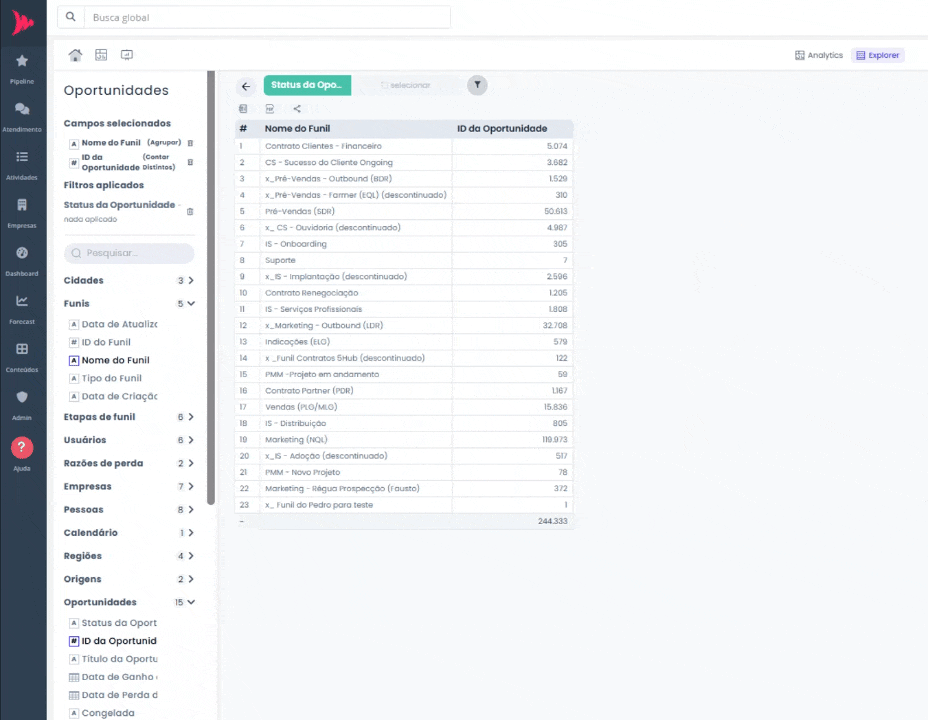Click the home icon in toolbar
Screen dimensions: 928x720
pyautogui.click(x=75, y=55)
